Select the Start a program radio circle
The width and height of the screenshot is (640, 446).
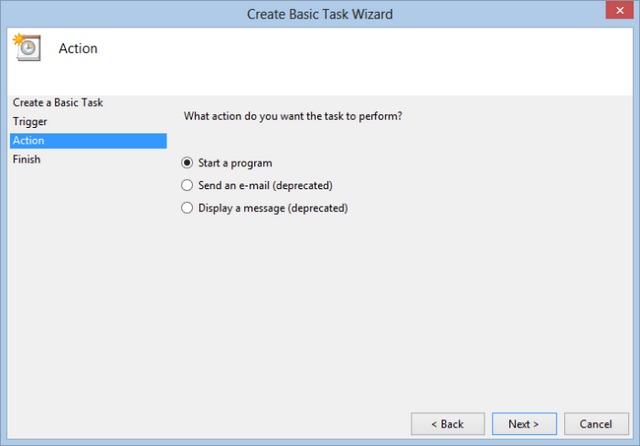pyautogui.click(x=187, y=163)
